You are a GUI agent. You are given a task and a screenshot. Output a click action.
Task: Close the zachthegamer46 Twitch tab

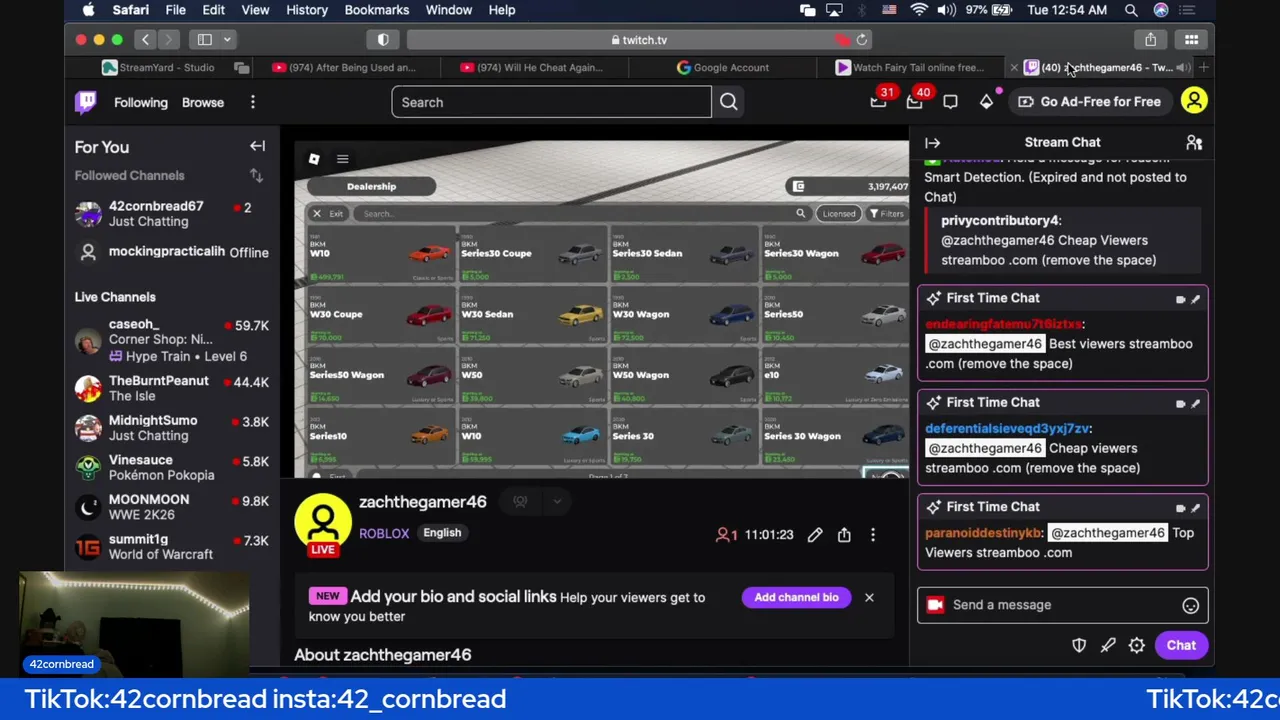pos(1014,67)
